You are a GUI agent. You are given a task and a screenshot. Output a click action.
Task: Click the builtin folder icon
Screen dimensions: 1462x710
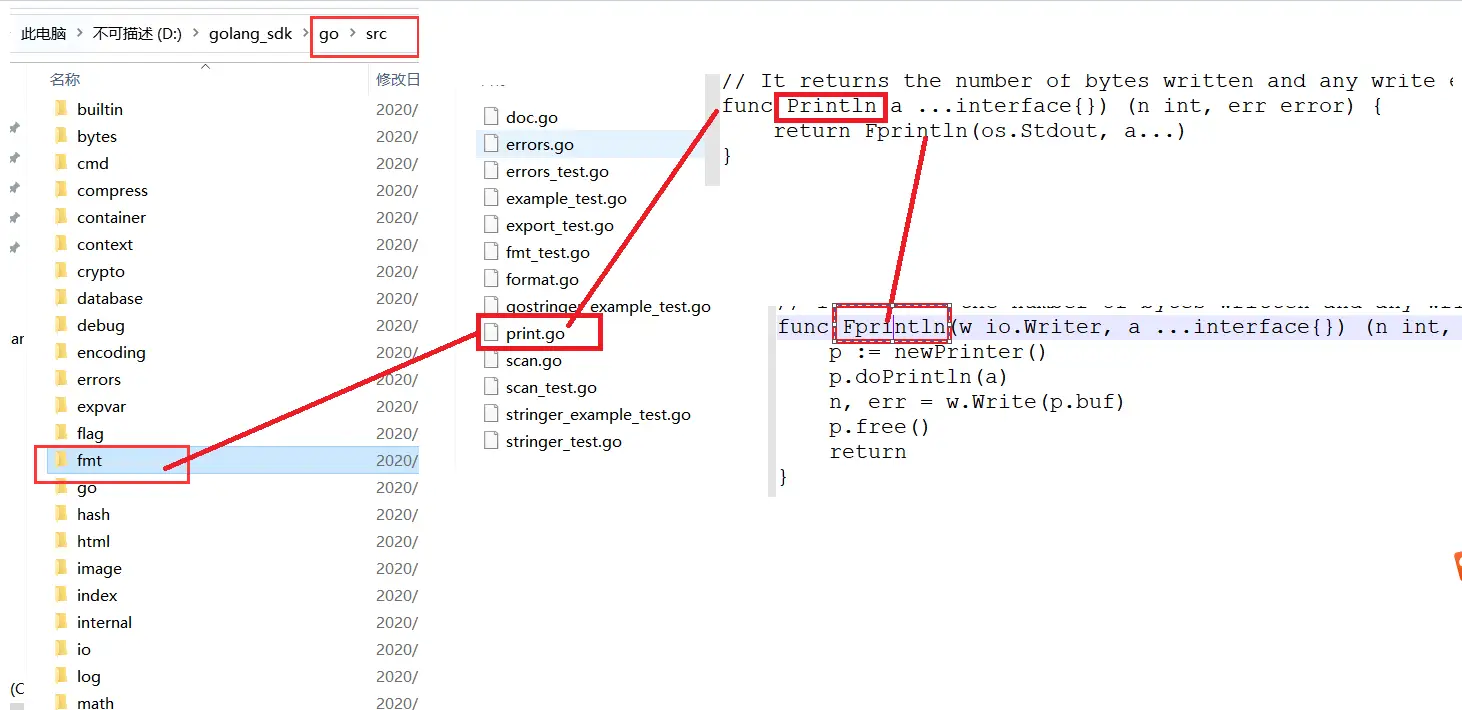(x=61, y=109)
